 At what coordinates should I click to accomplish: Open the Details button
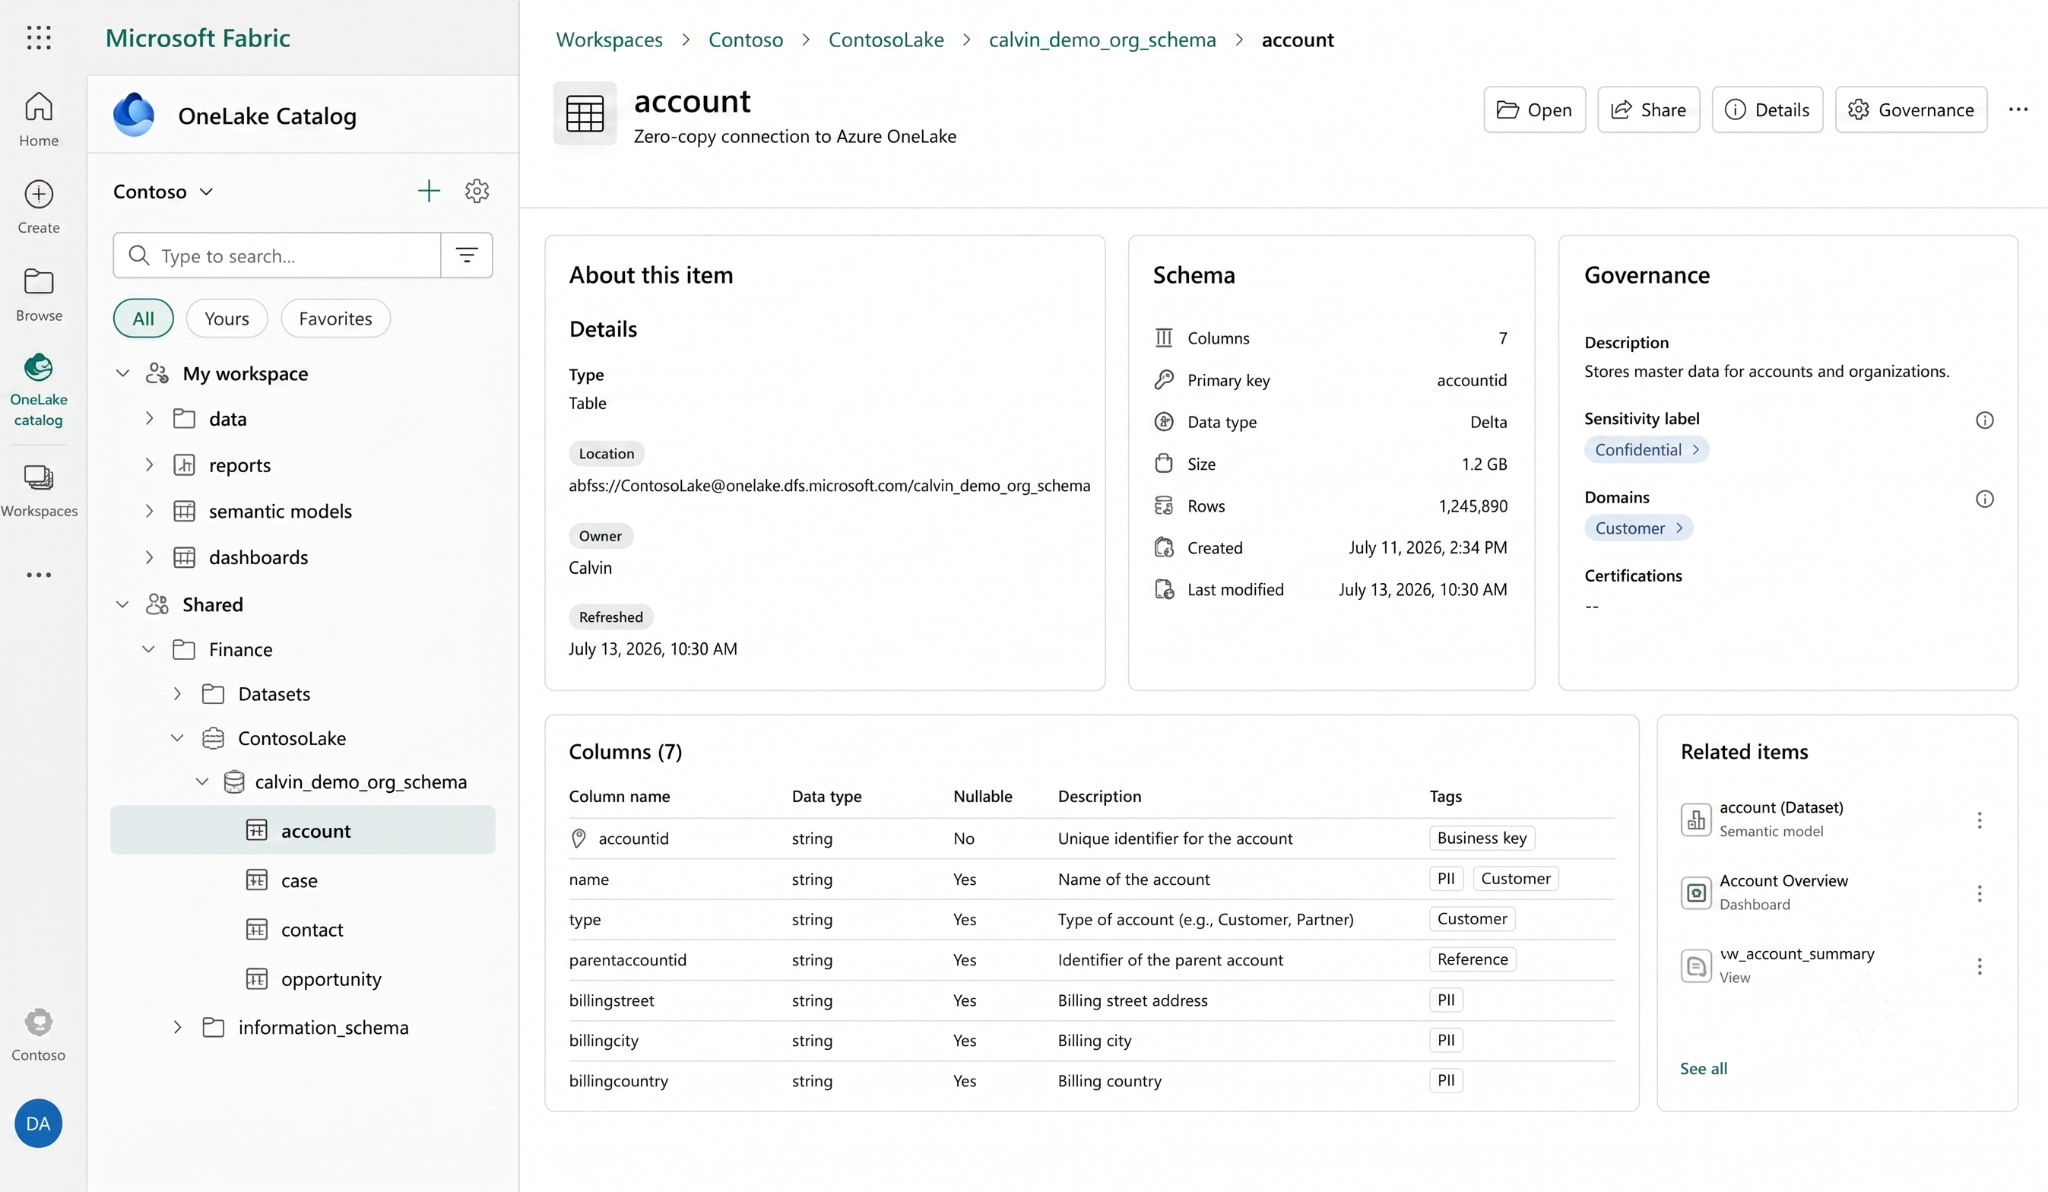pos(1767,109)
